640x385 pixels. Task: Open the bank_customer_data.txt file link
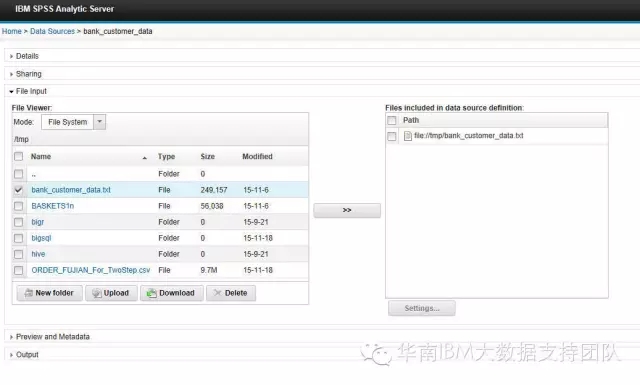[71, 190]
